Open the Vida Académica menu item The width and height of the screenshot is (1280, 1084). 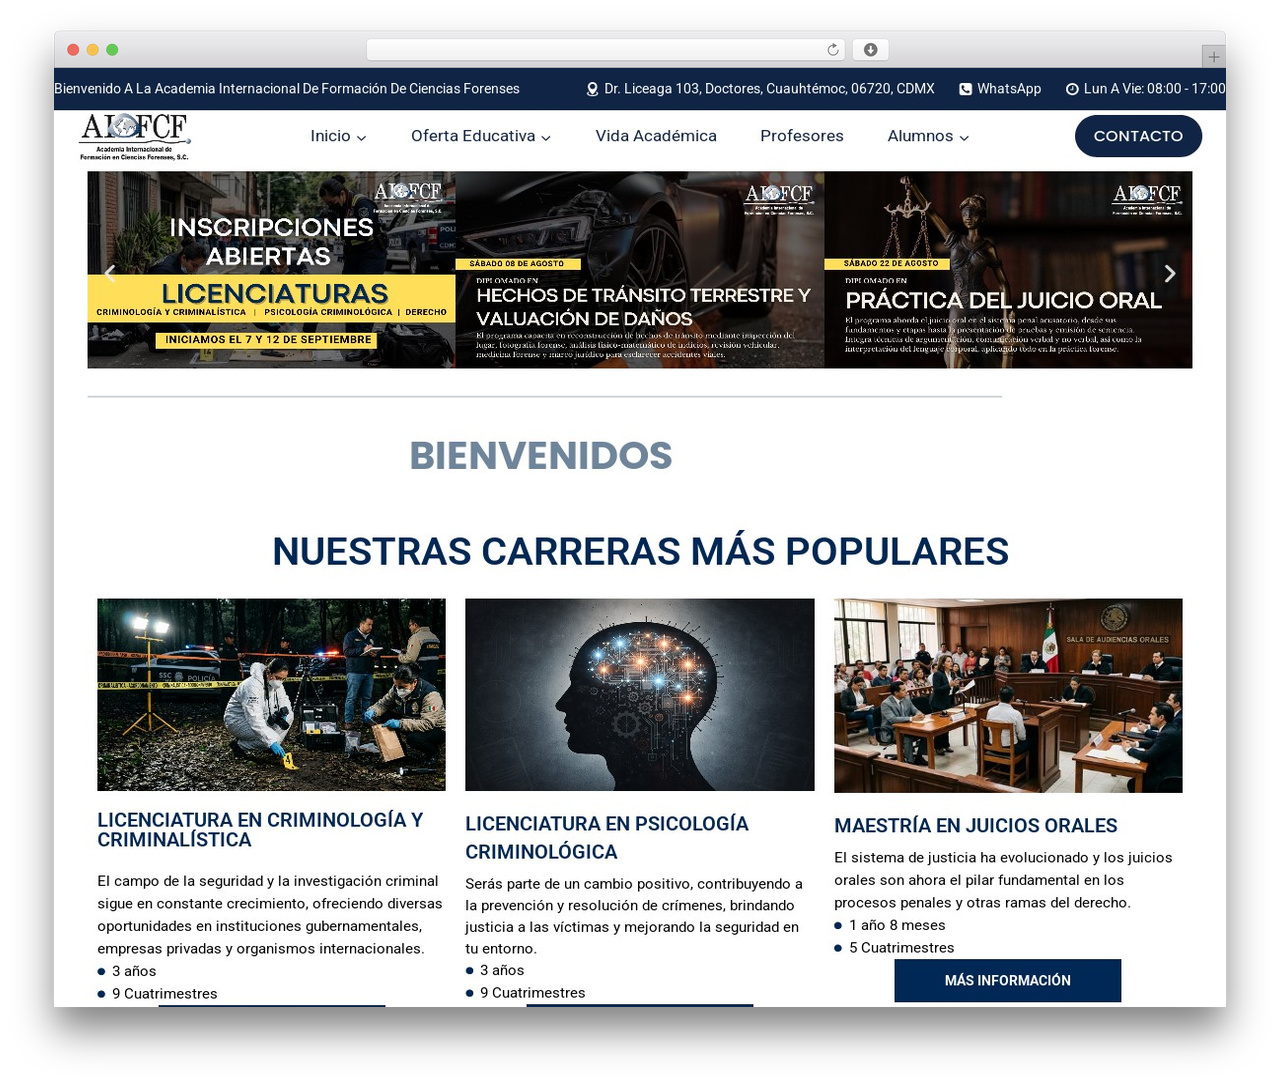(x=656, y=136)
